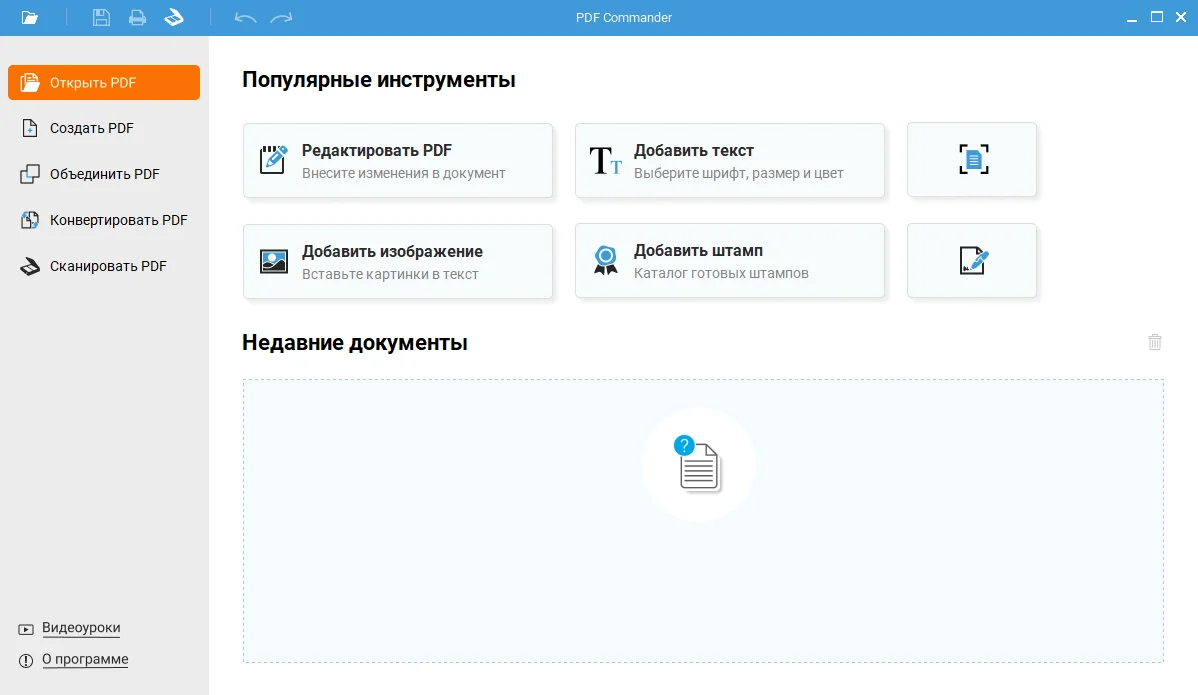Select Открыть PDF in the sidebar

pos(104,82)
